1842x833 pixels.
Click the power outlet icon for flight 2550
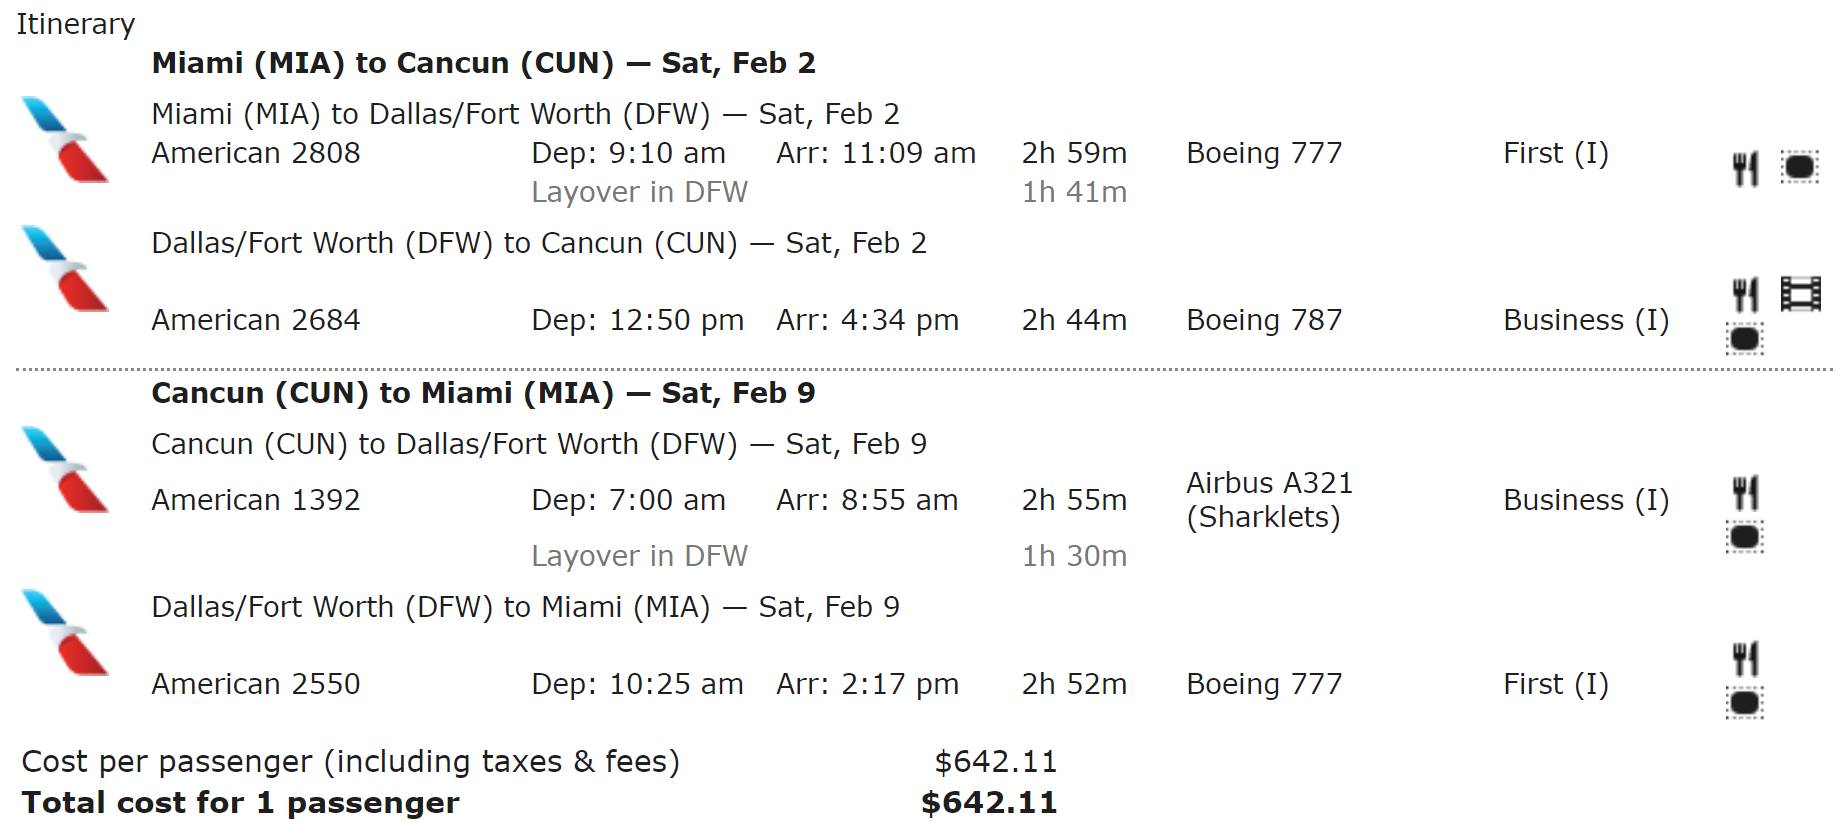click(1745, 703)
